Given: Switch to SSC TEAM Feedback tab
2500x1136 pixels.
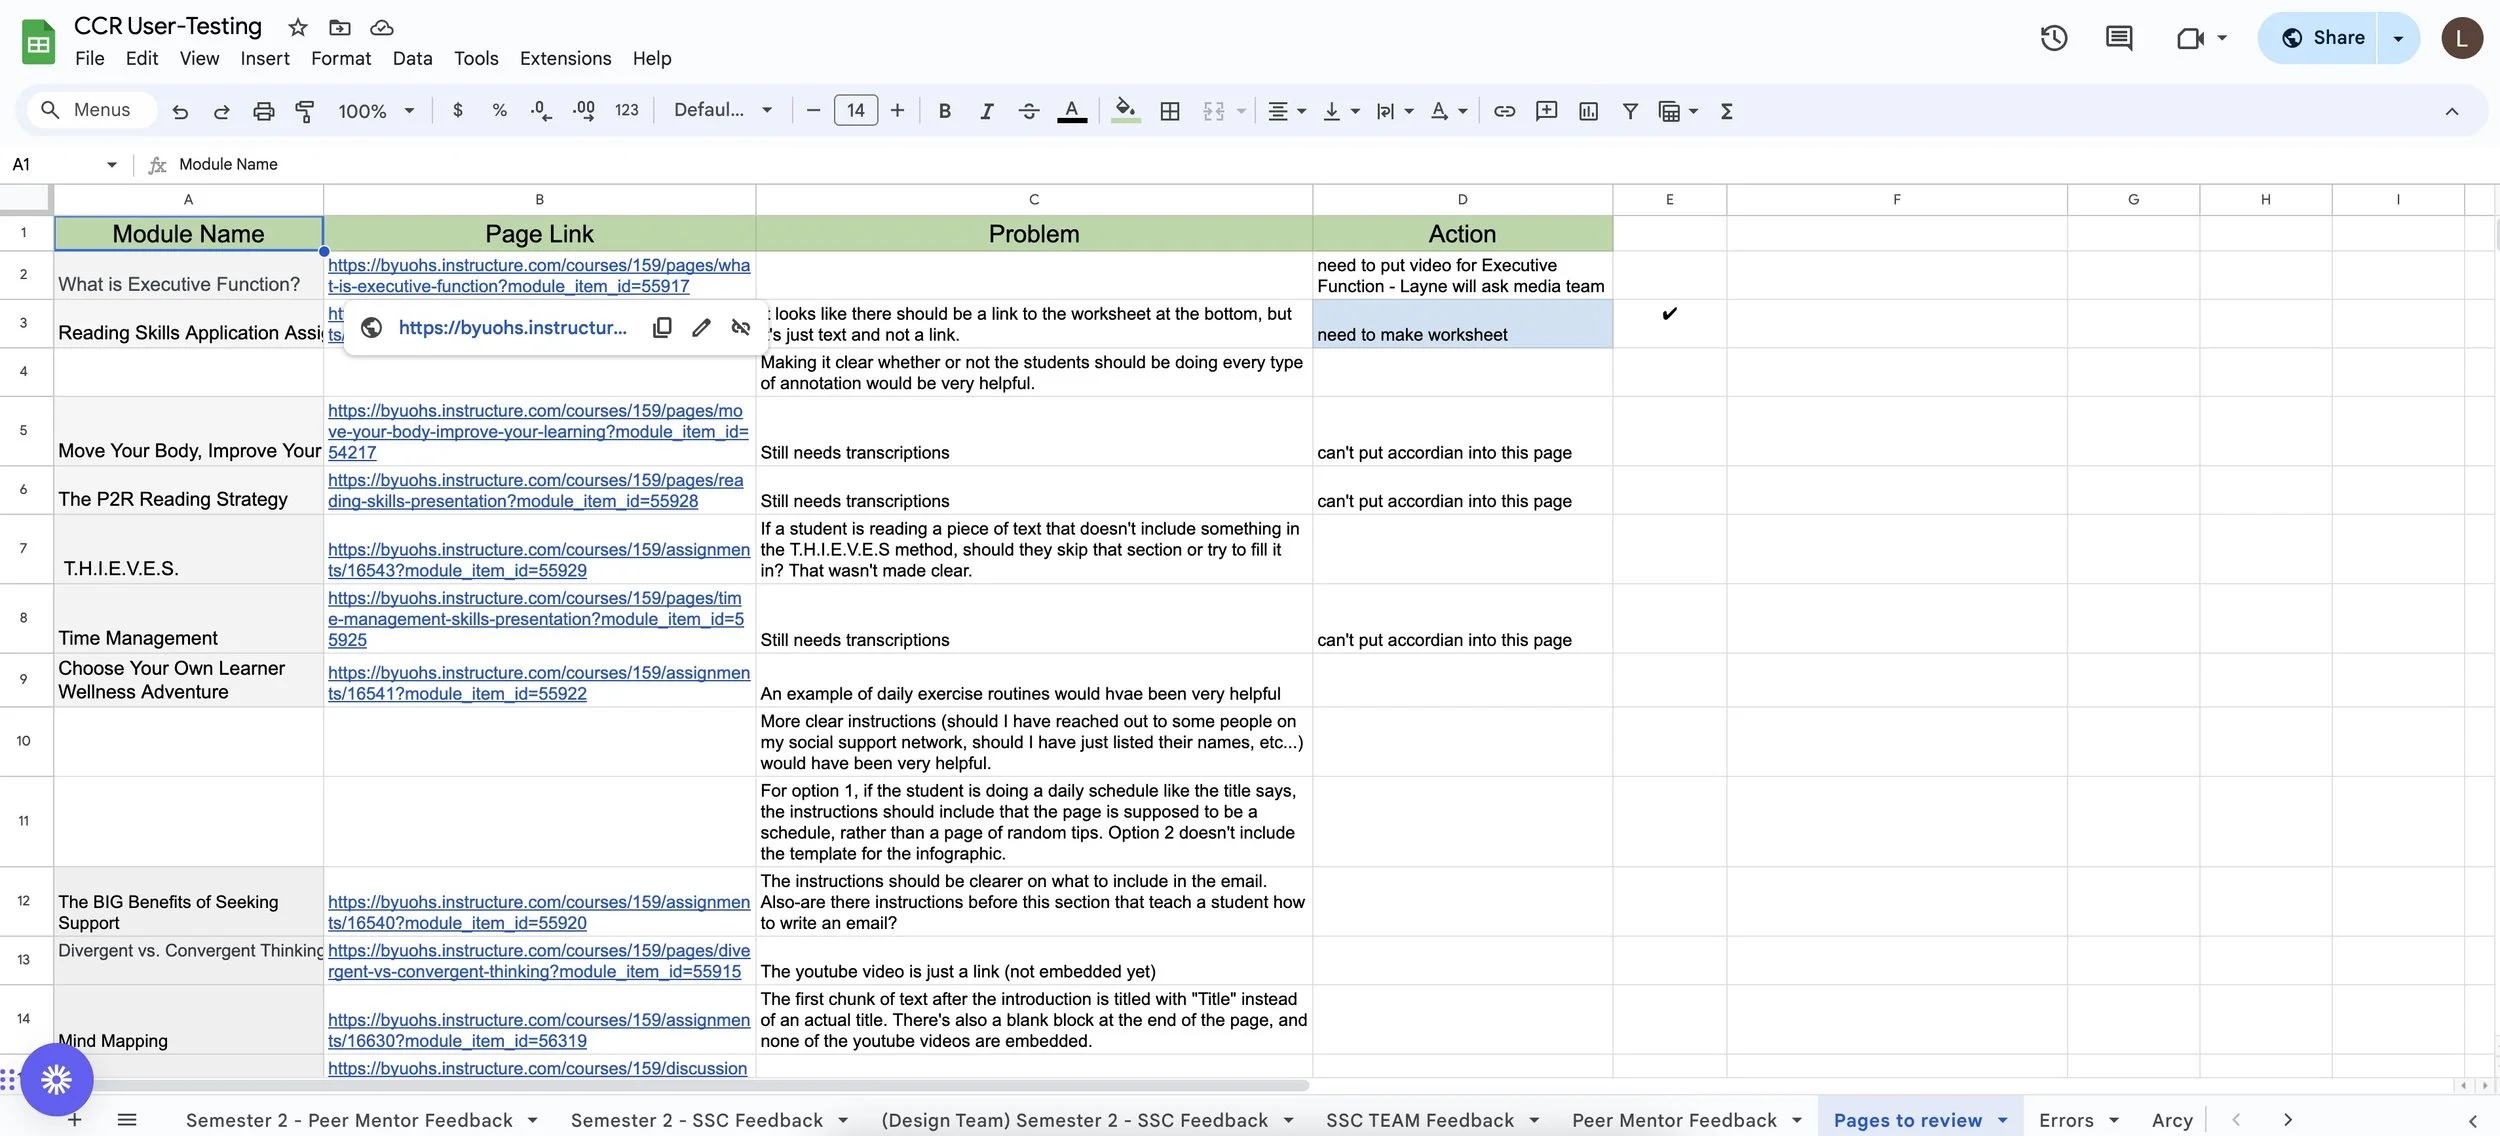Looking at the screenshot, I should pos(1419,1120).
